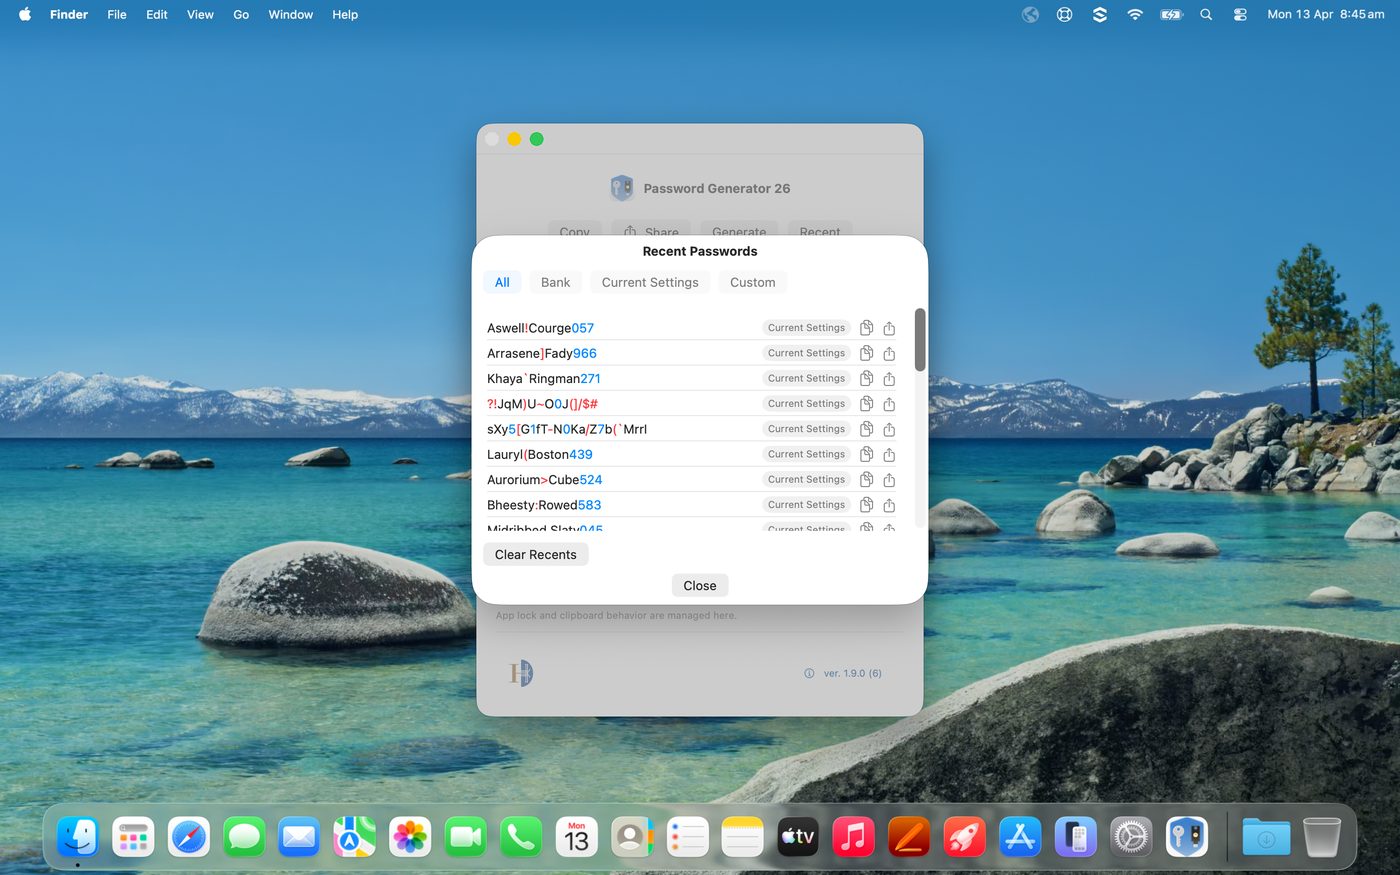Open the File menu
1400x875 pixels.
click(117, 15)
